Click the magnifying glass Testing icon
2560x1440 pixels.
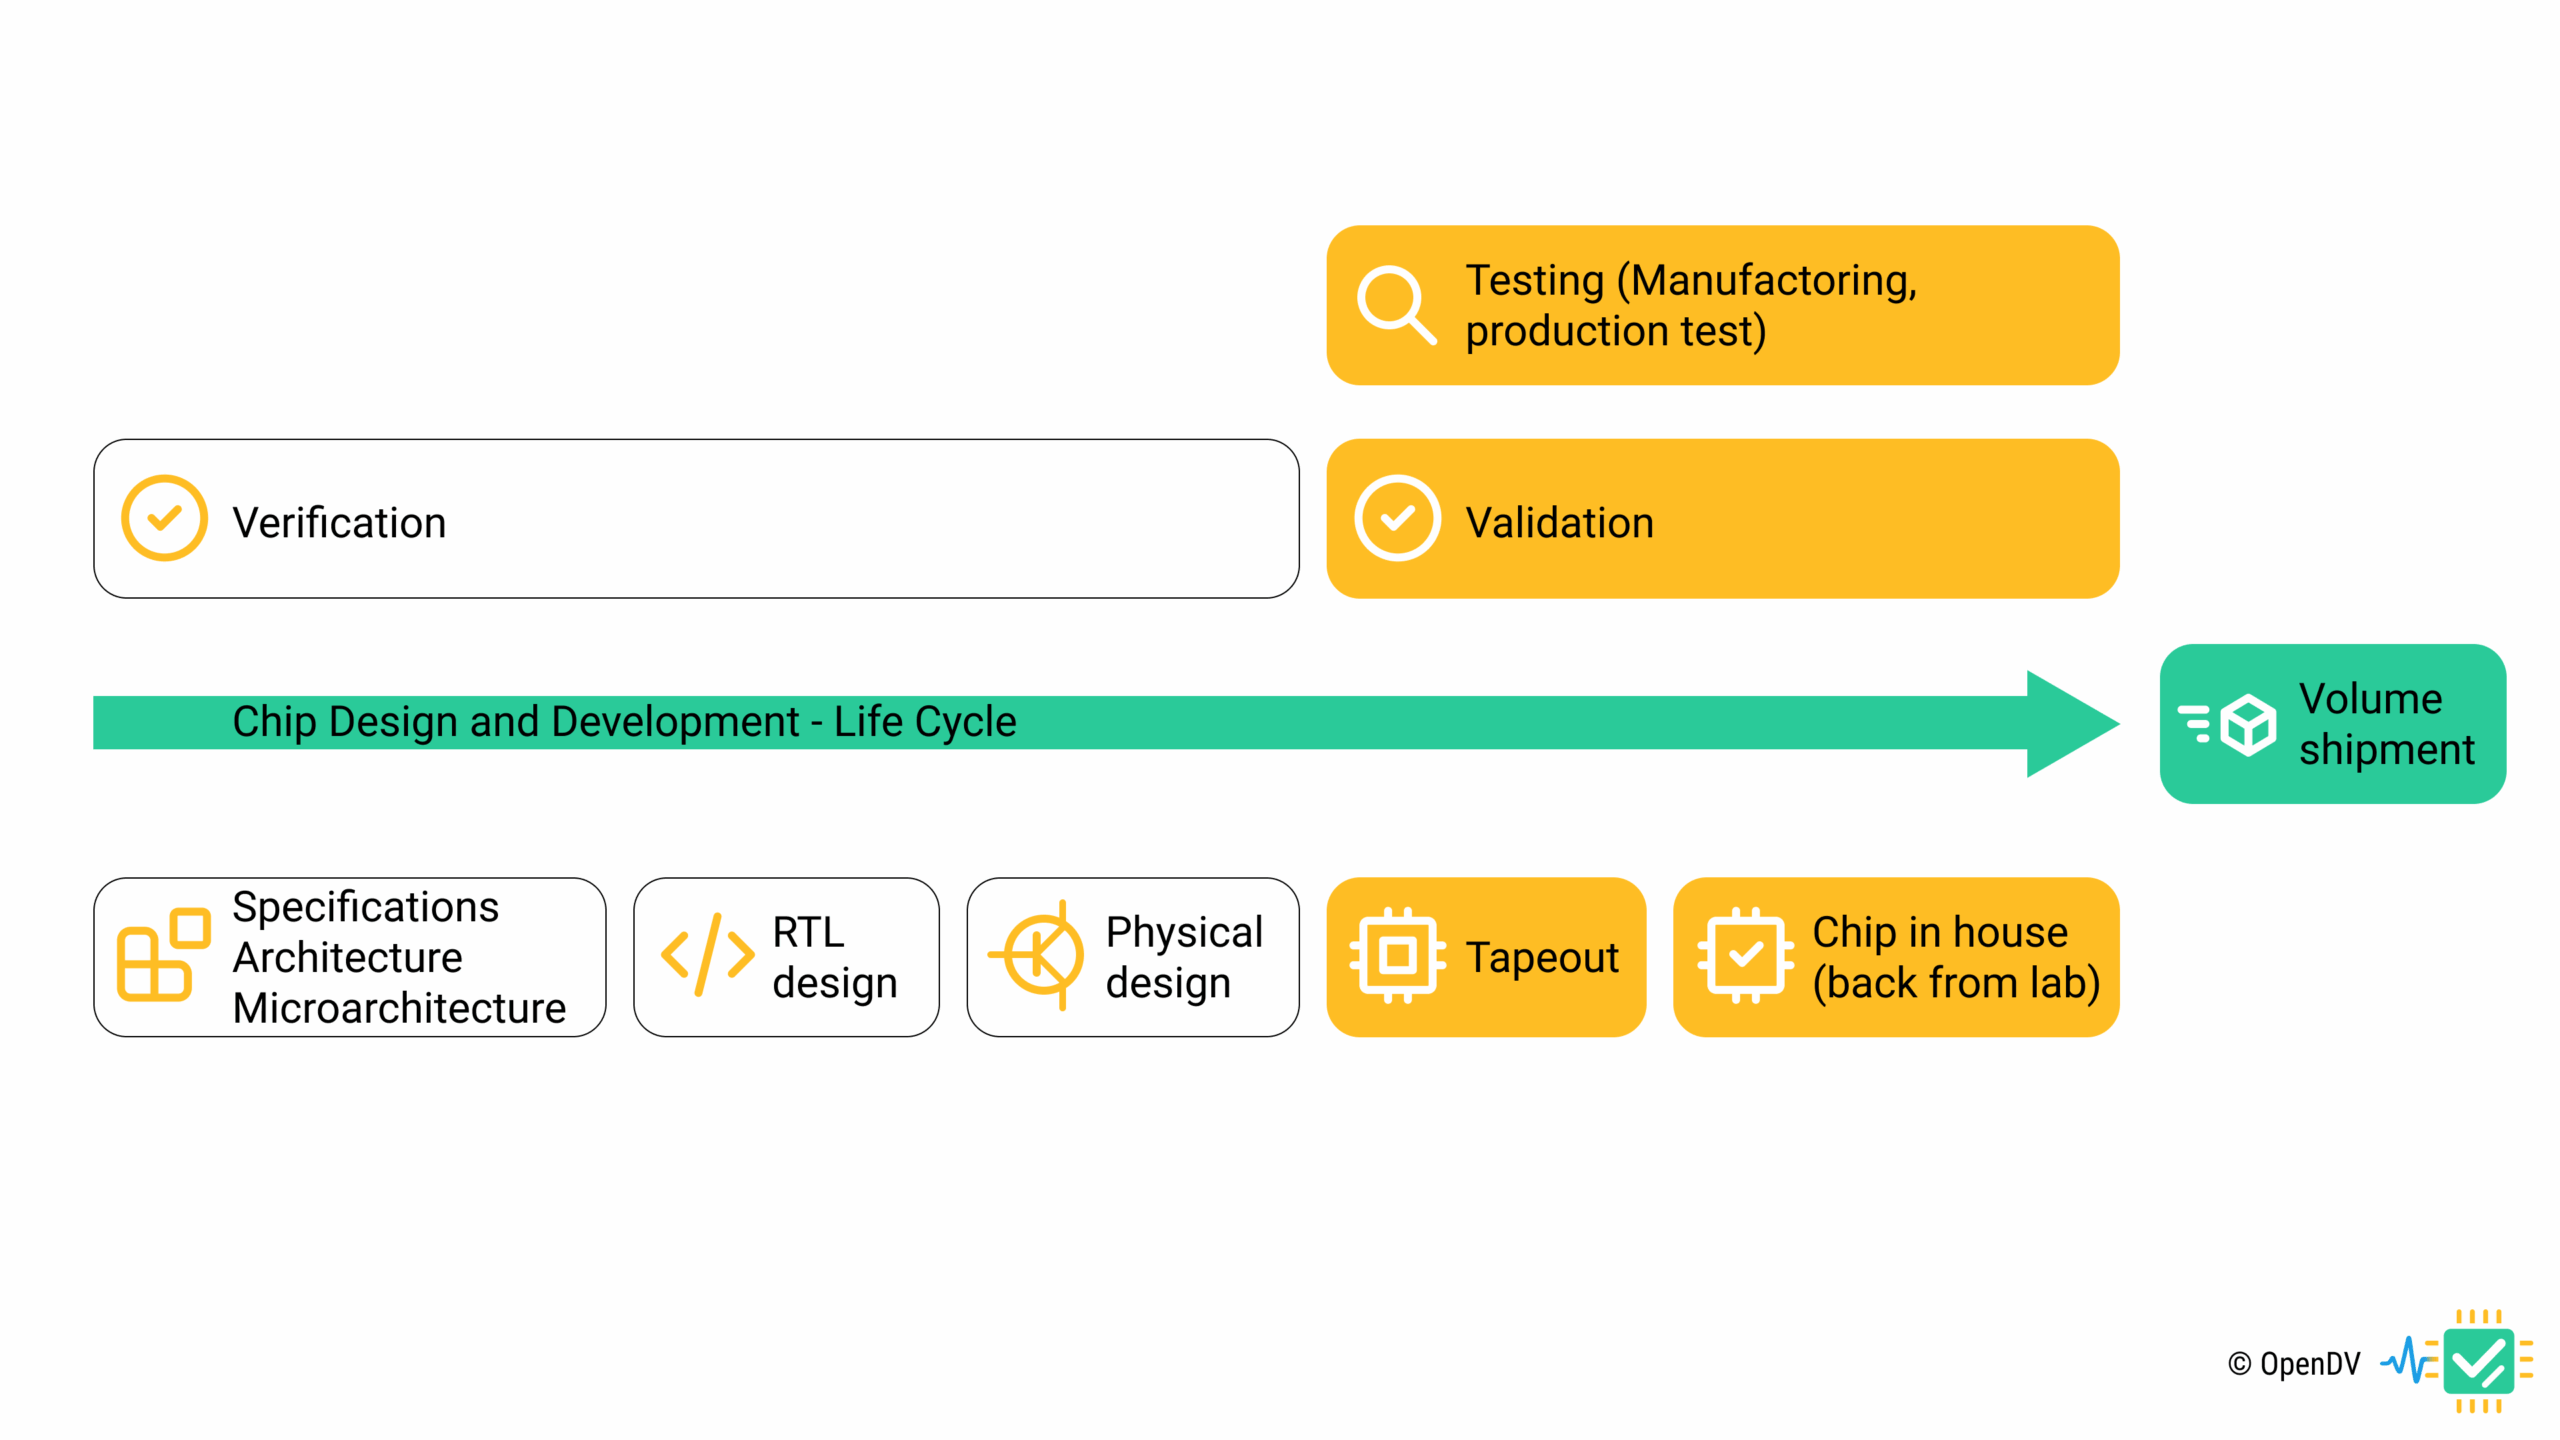tap(1396, 305)
